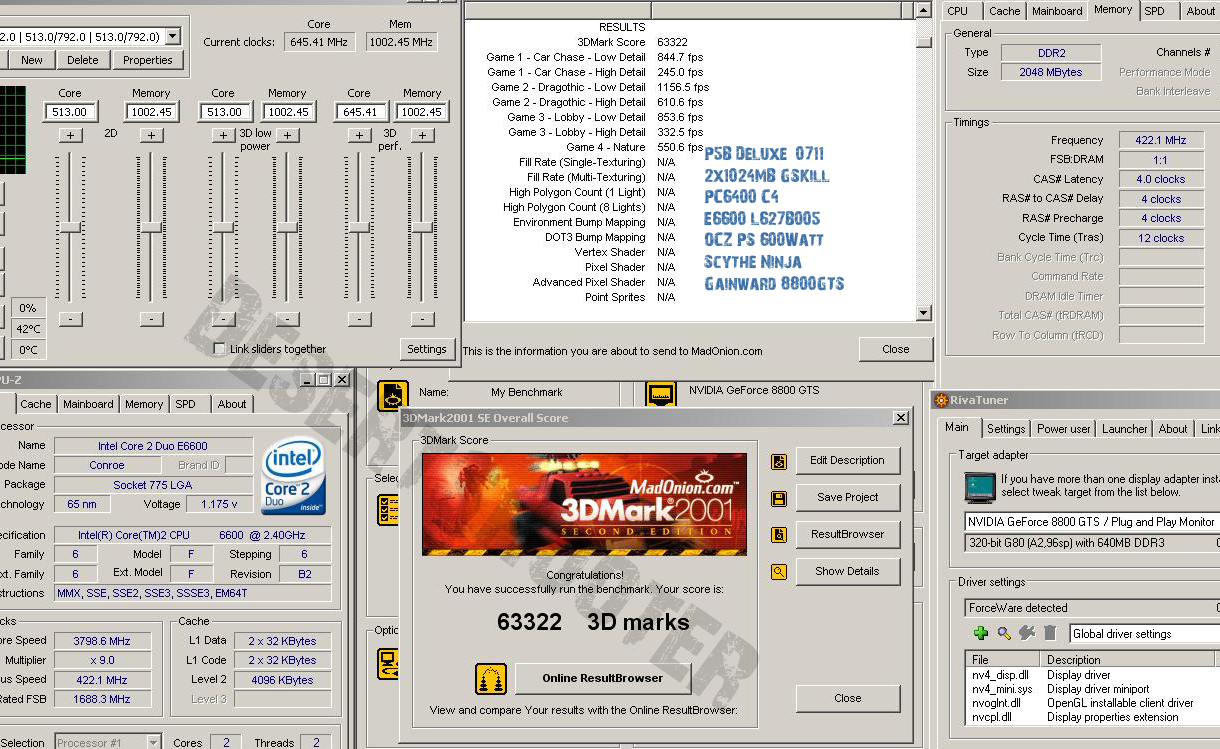Click RivaTuner's green plus add icon
This screenshot has height=749, width=1220.
click(981, 633)
